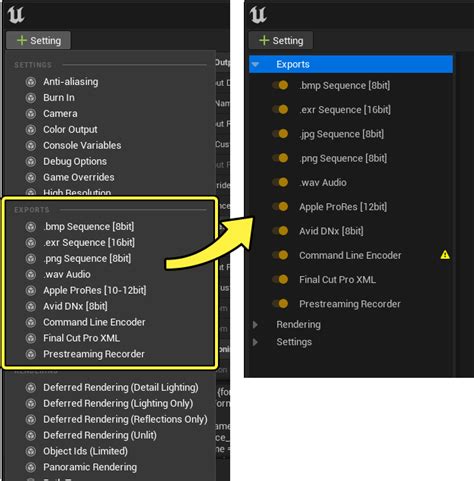This screenshot has height=481, width=474.
Task: Open the left green plus Setting button
Action: tap(38, 40)
